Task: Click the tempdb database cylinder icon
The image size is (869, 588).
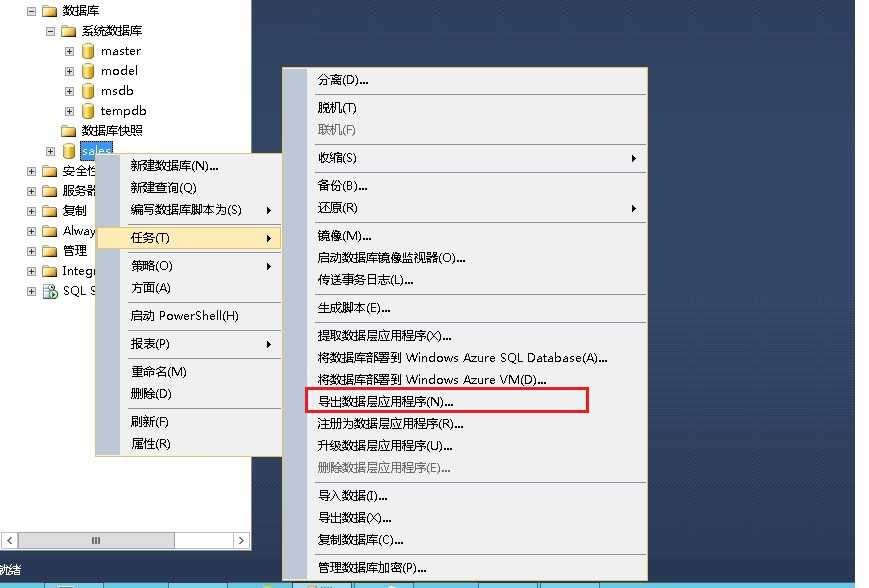Action: click(x=88, y=111)
